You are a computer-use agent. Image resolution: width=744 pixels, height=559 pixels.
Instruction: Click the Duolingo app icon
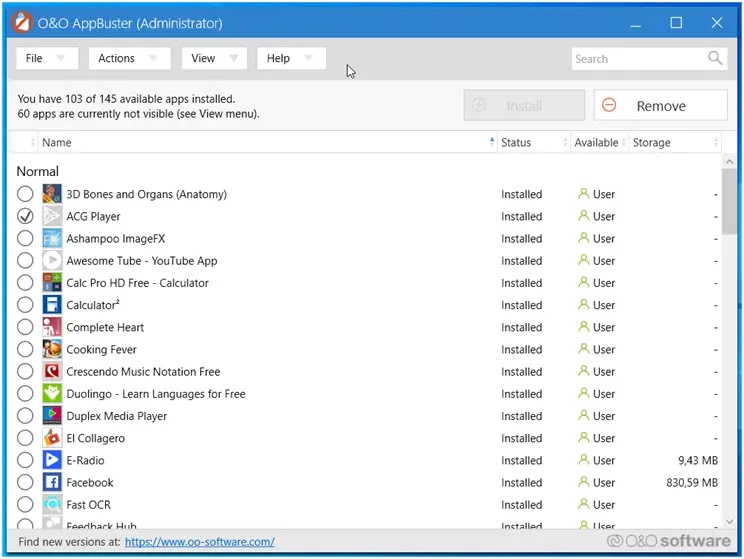pyautogui.click(x=52, y=393)
